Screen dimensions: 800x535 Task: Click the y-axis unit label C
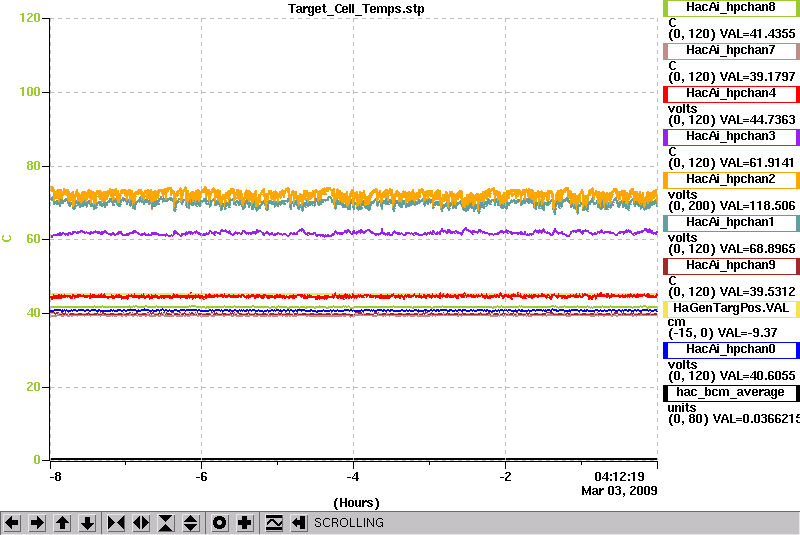pos(7,239)
